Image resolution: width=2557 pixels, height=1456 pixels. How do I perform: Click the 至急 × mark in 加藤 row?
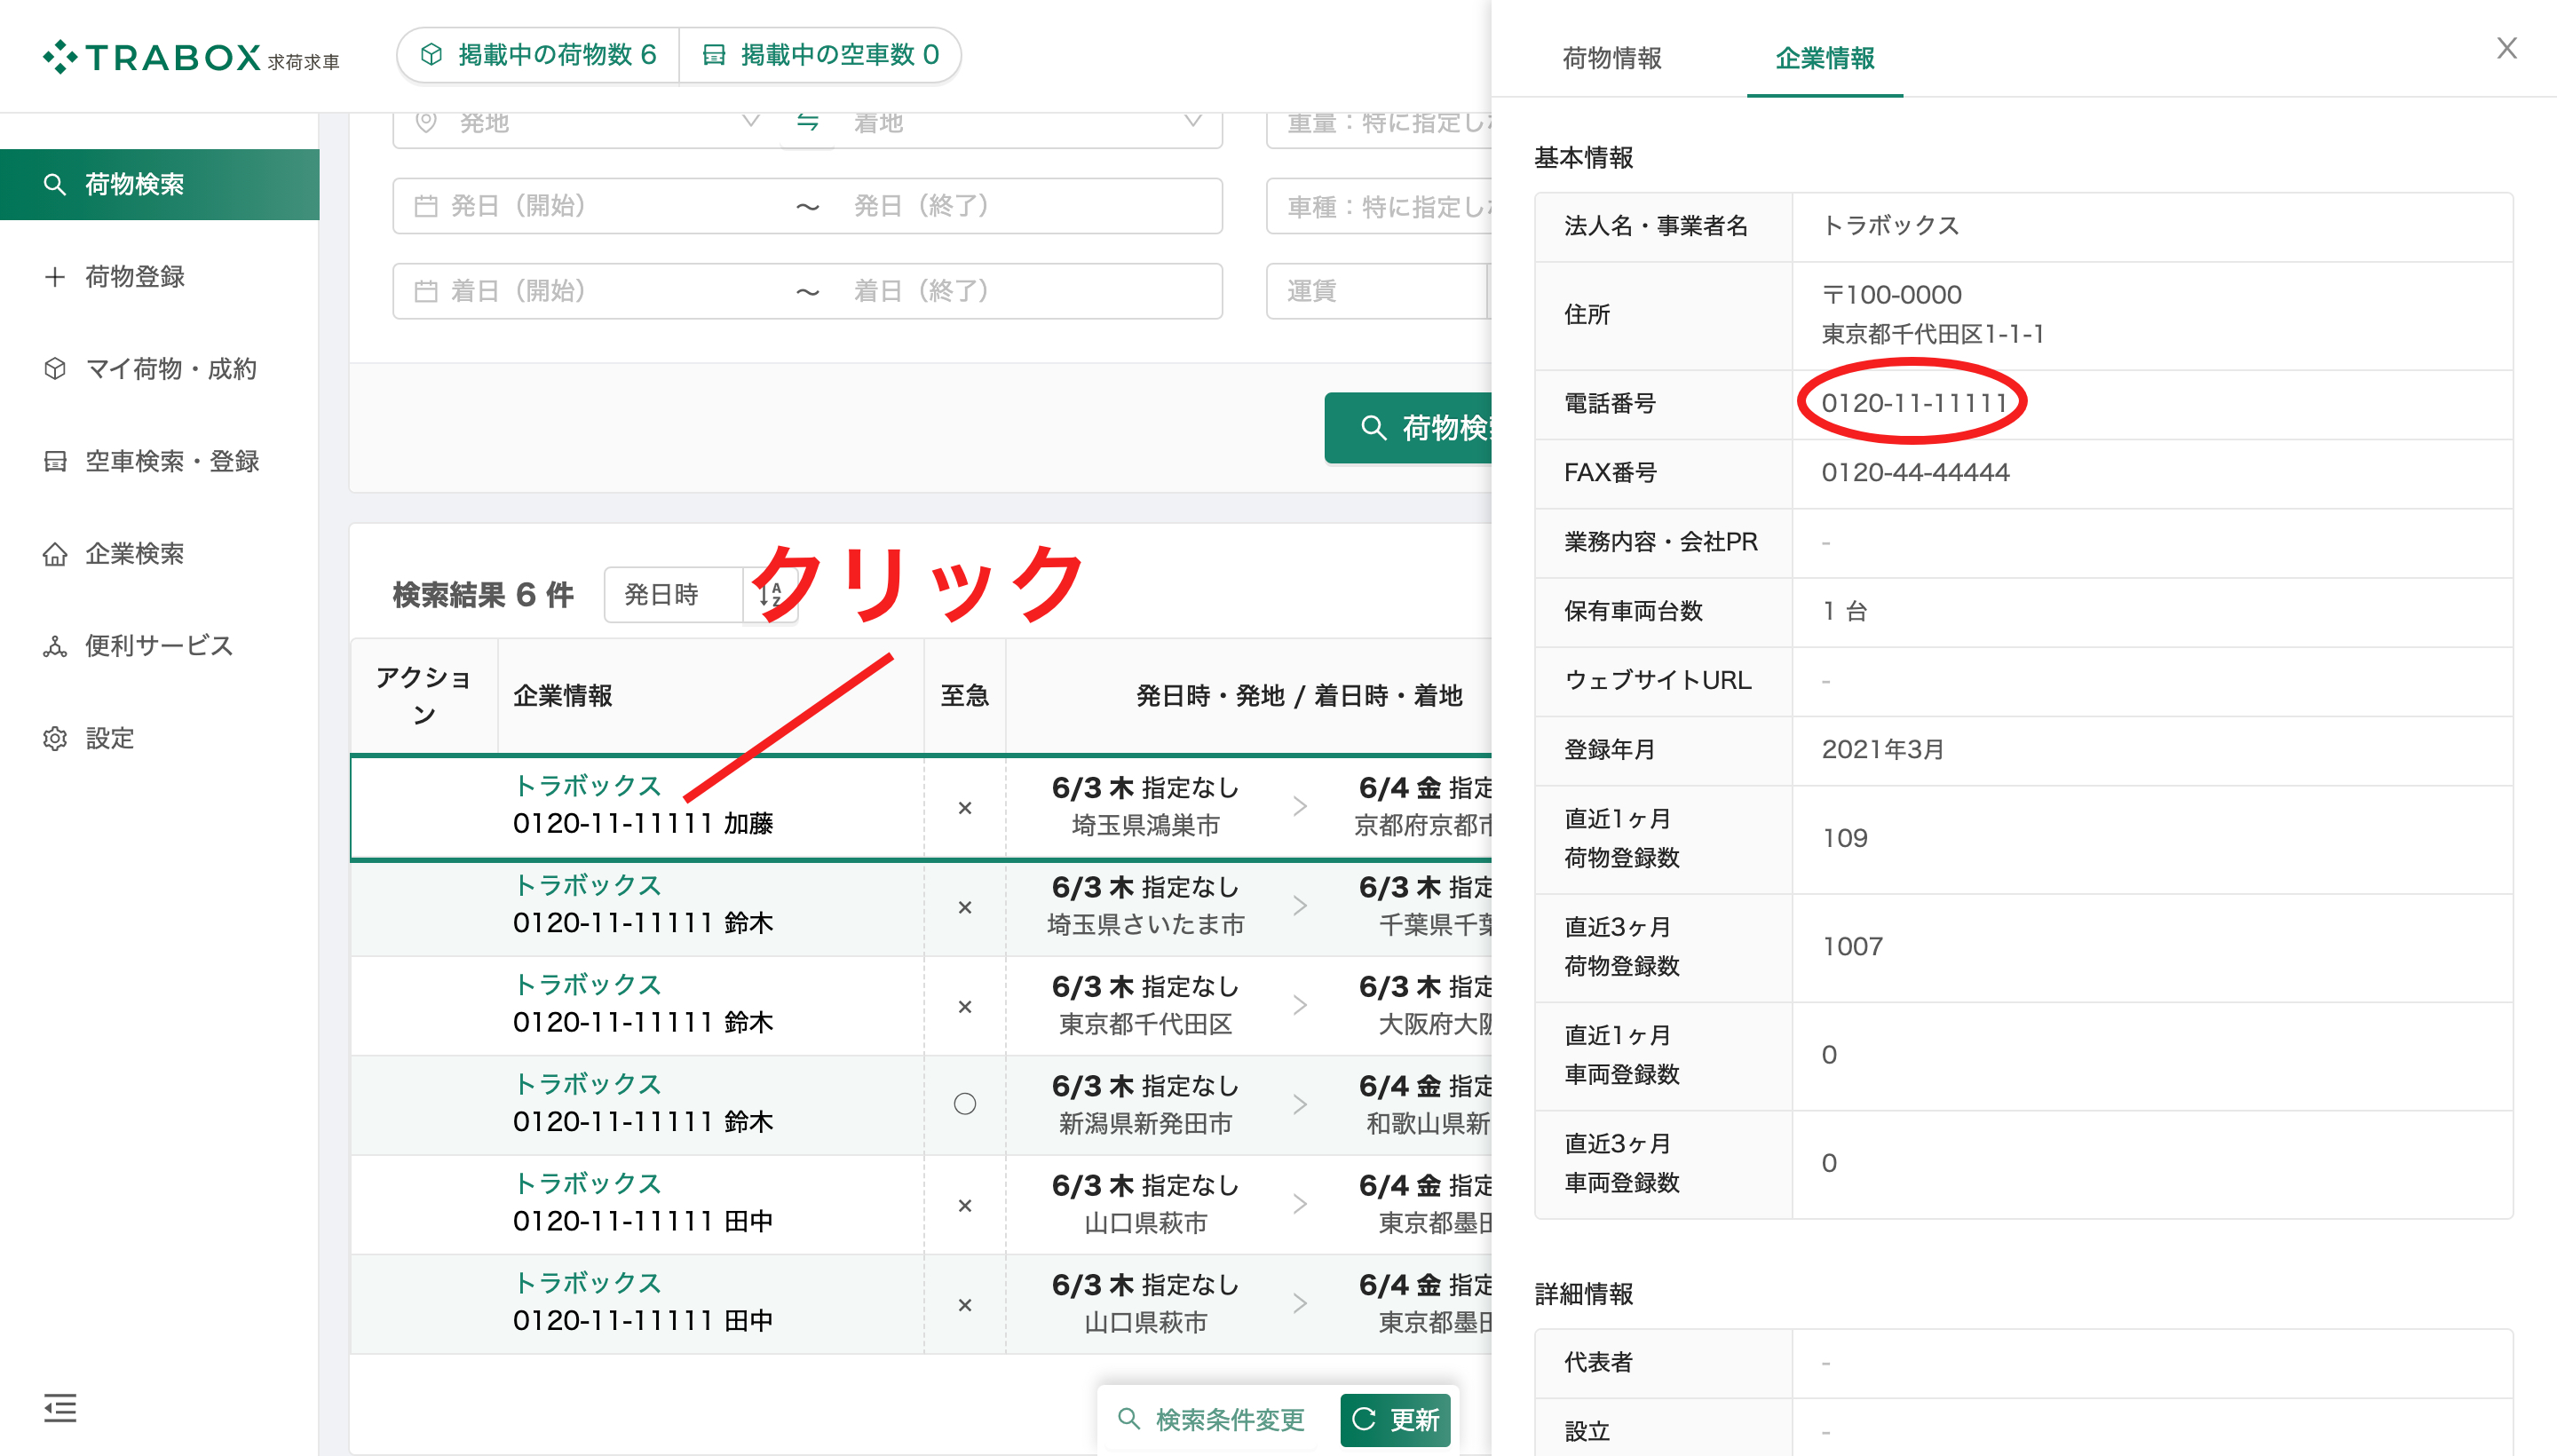(x=965, y=808)
